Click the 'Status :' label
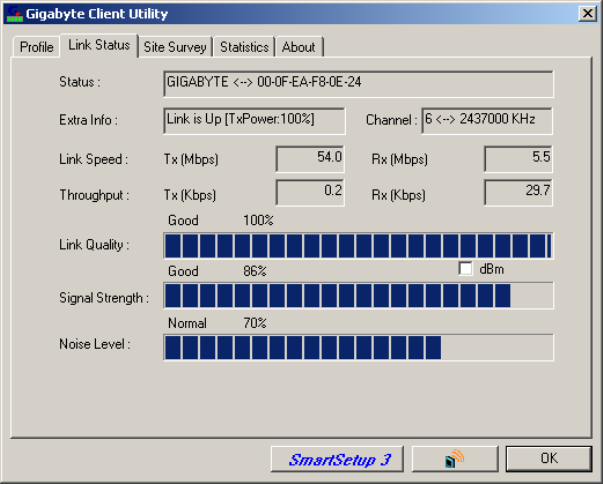Screen dimensions: 603x484 tap(80, 82)
